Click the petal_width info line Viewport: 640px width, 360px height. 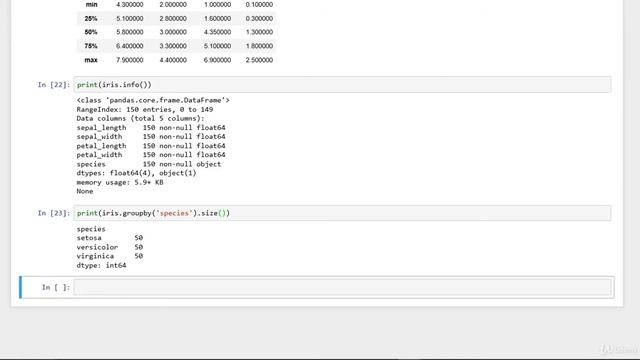click(x=151, y=155)
